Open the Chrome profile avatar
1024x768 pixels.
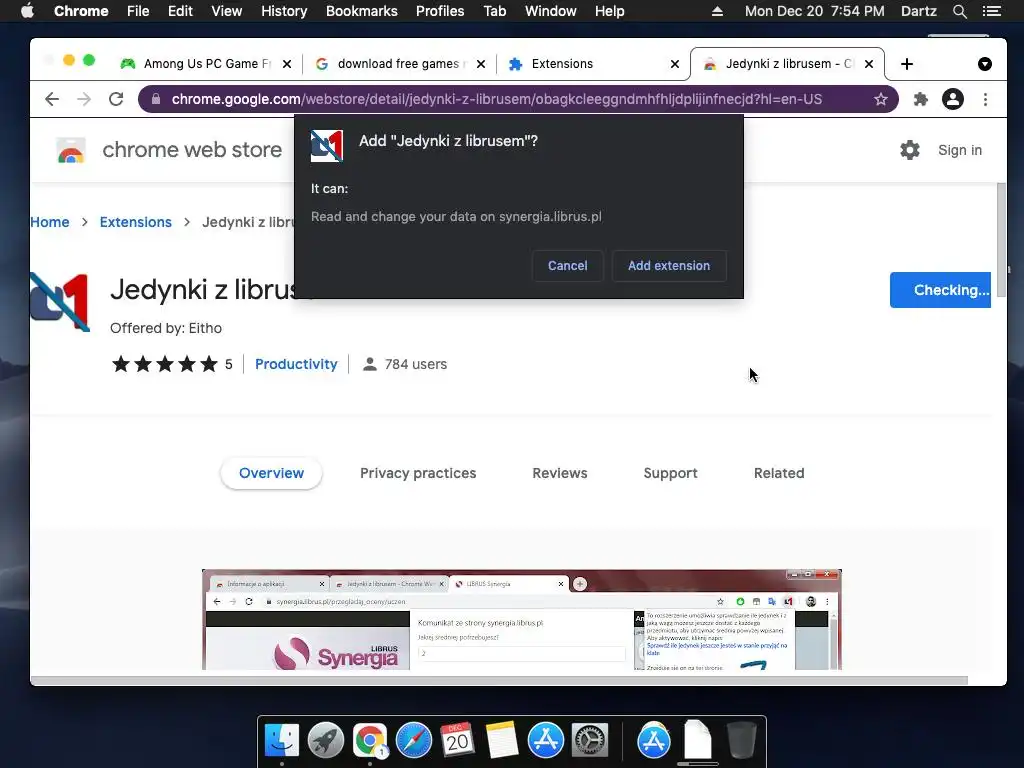[953, 99]
